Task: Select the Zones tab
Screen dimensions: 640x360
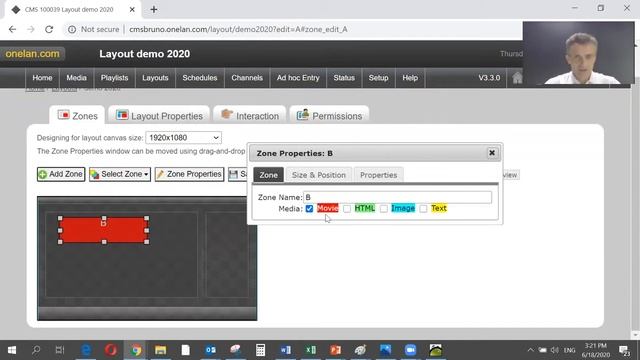Action: tap(77, 116)
